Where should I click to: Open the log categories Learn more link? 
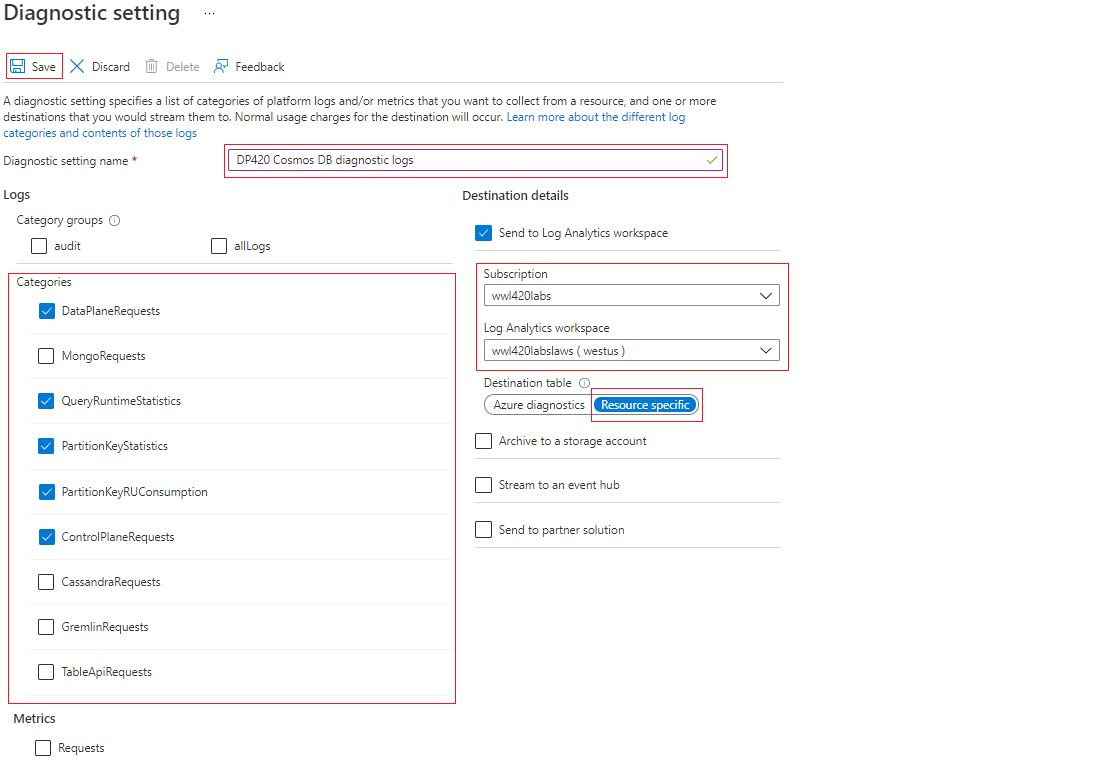[596, 116]
